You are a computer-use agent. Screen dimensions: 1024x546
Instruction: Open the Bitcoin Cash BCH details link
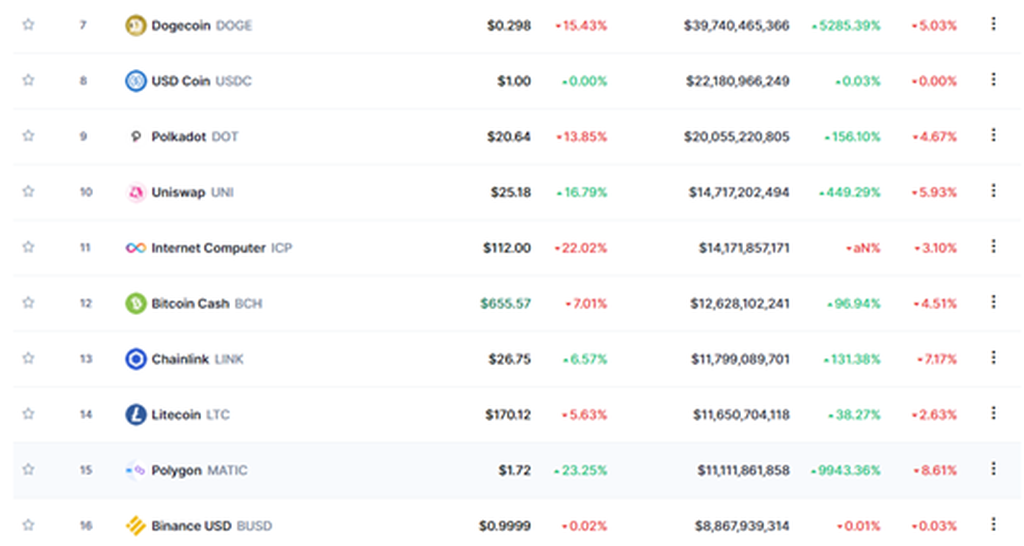point(206,304)
